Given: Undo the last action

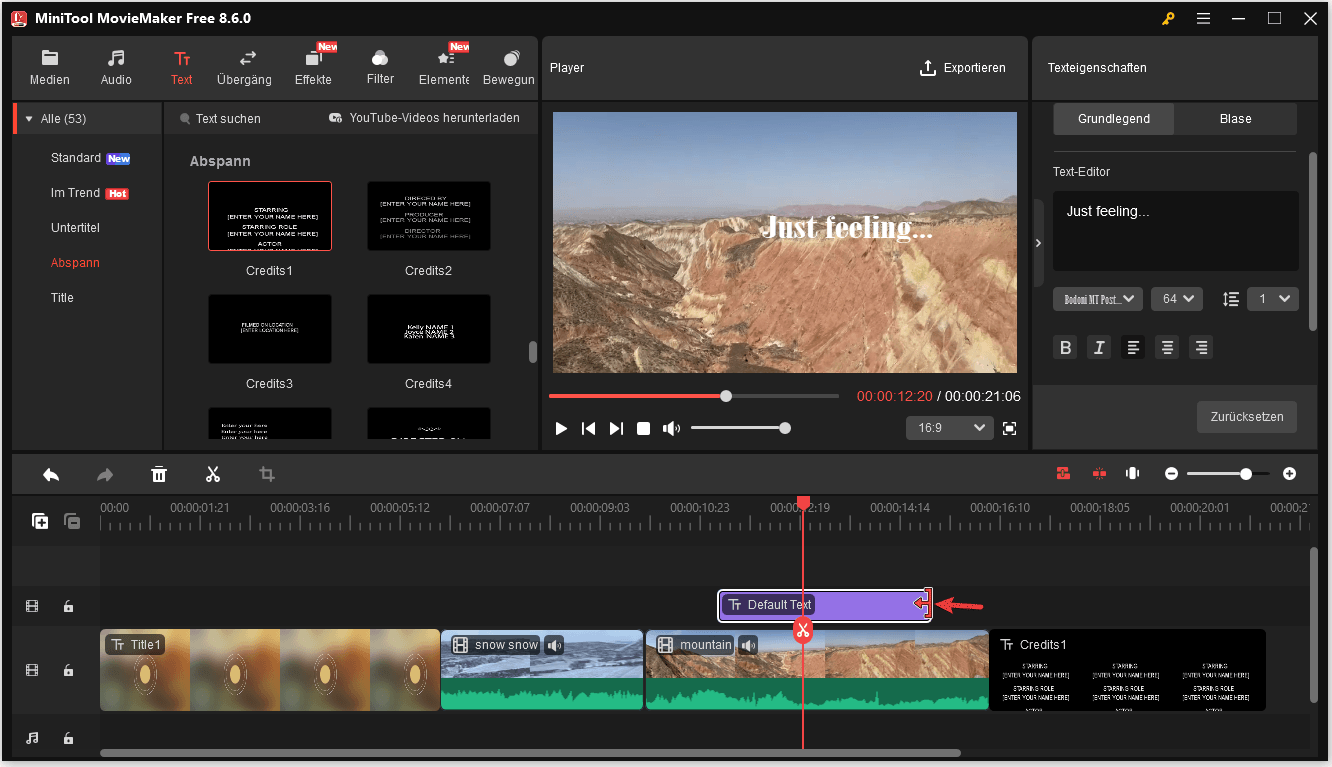Looking at the screenshot, I should click(x=51, y=474).
